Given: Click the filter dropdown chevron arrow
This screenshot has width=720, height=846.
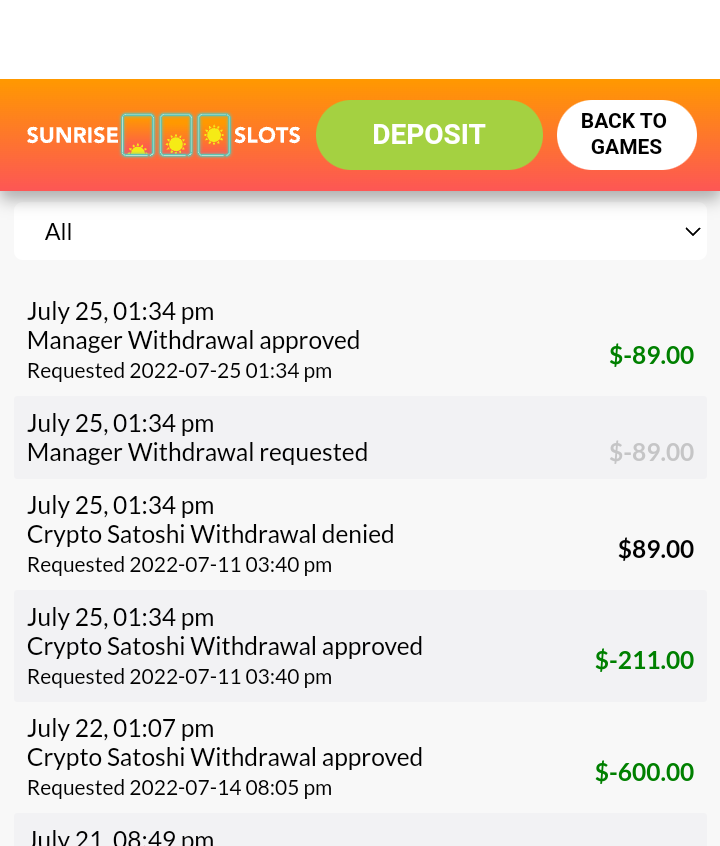Looking at the screenshot, I should (x=692, y=232).
